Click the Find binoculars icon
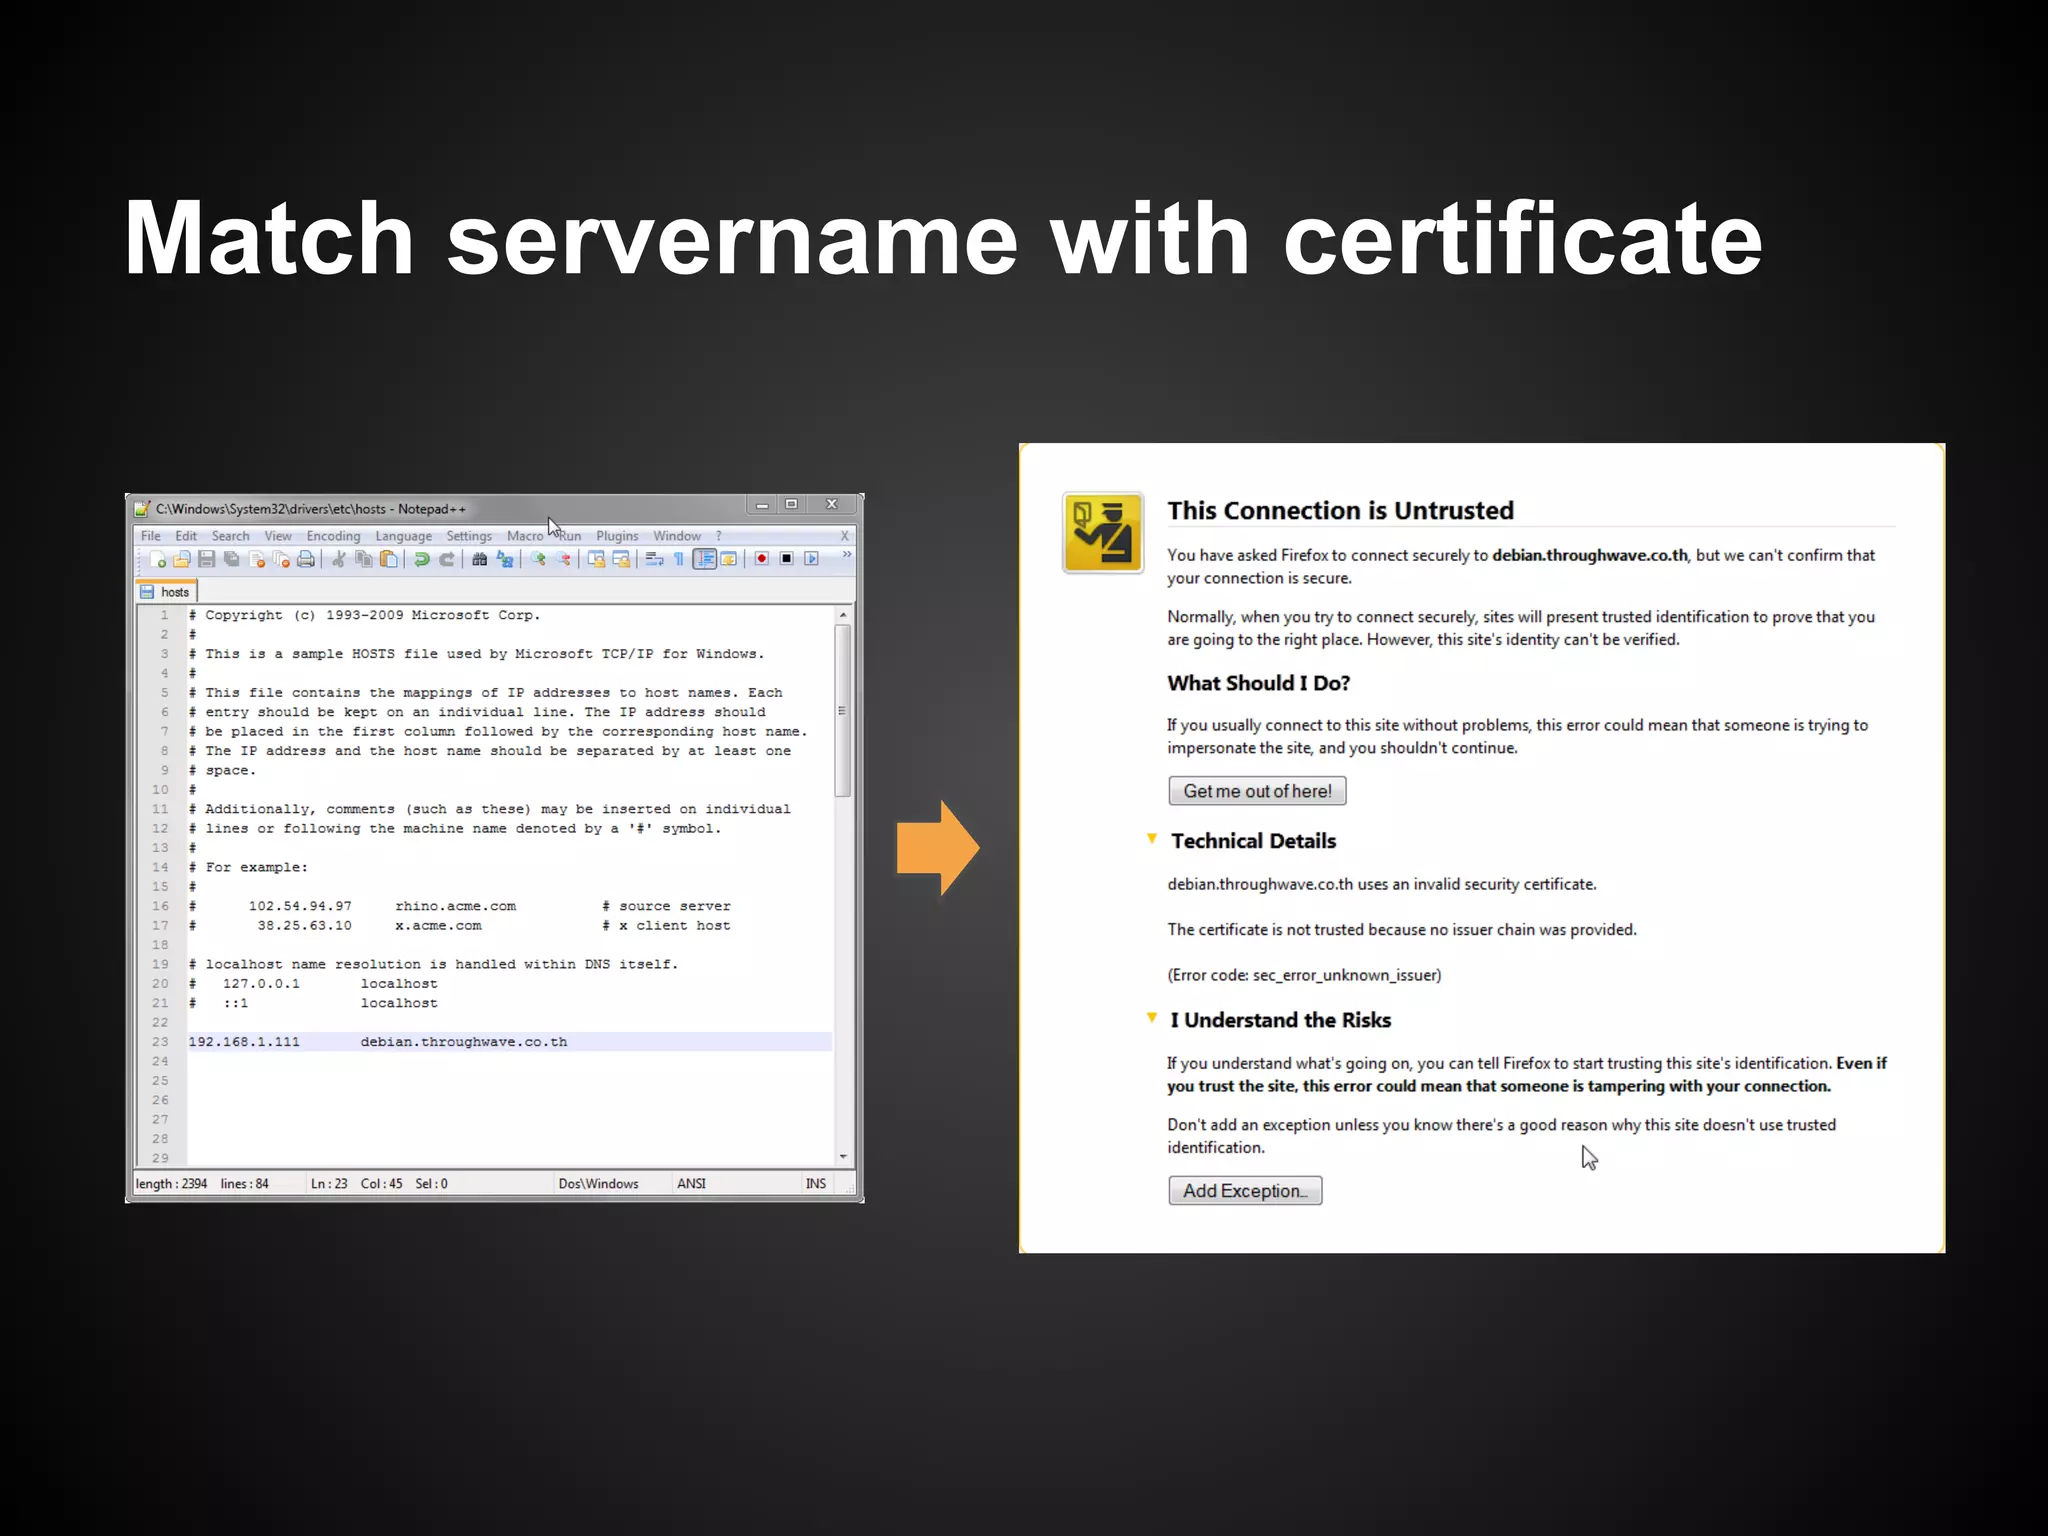This screenshot has width=2048, height=1536. [x=480, y=559]
